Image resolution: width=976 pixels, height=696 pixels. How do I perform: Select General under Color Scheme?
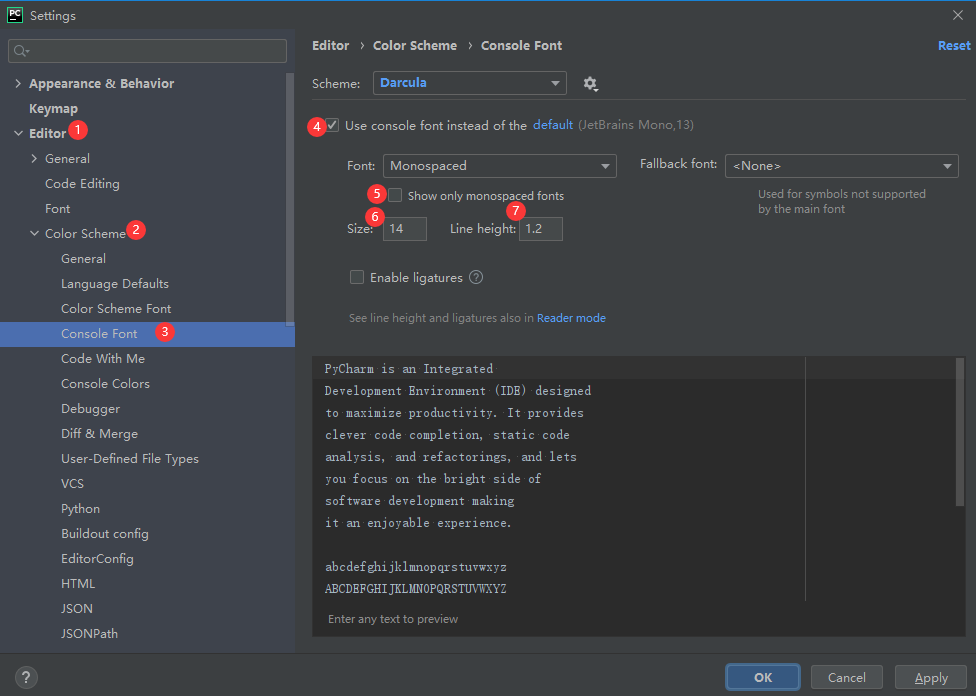point(83,258)
